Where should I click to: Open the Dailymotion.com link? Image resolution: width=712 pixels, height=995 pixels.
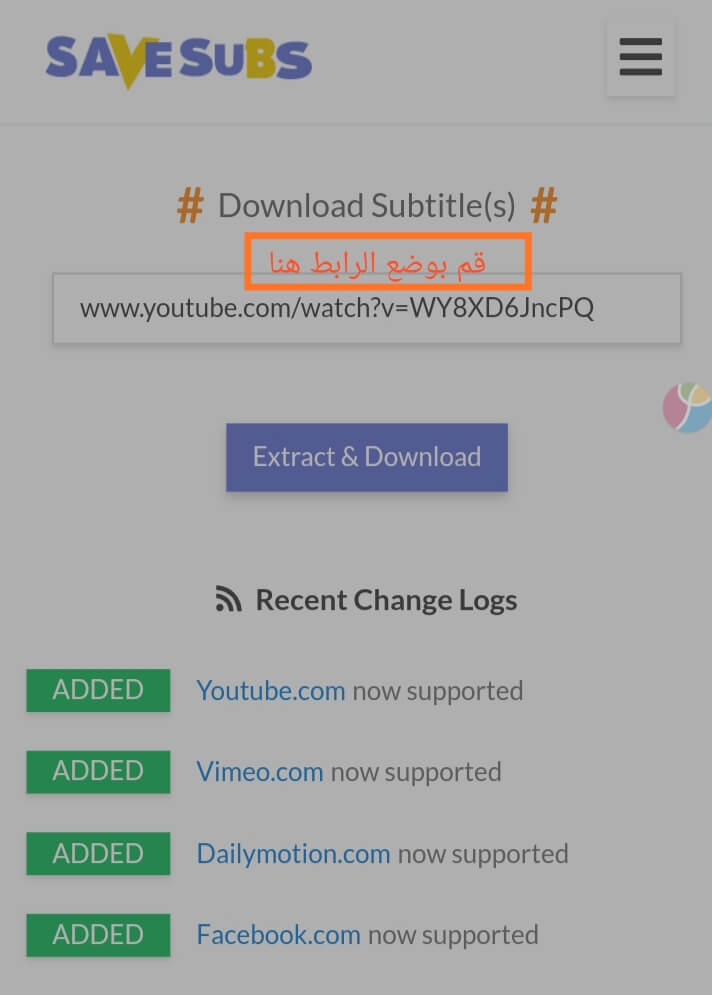pos(293,853)
